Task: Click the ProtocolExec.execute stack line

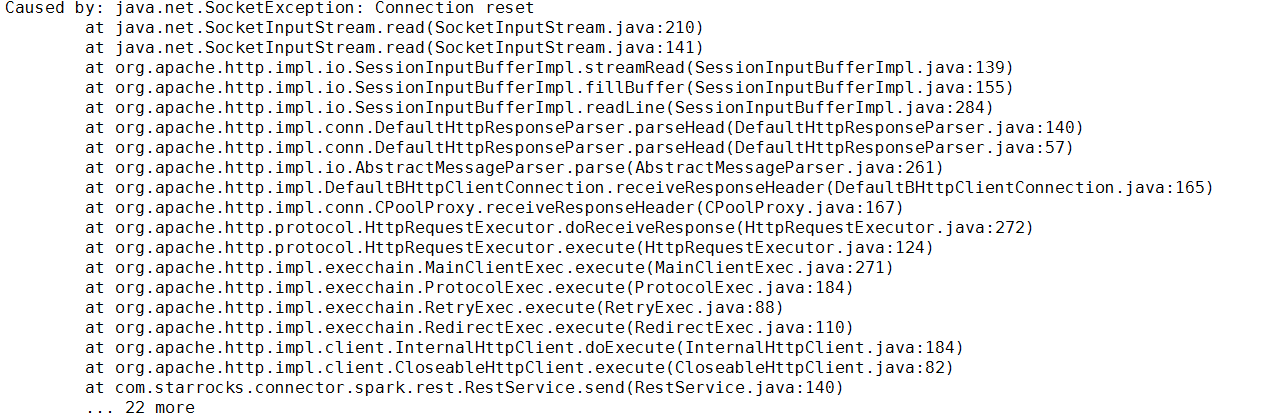Action: 469,287
